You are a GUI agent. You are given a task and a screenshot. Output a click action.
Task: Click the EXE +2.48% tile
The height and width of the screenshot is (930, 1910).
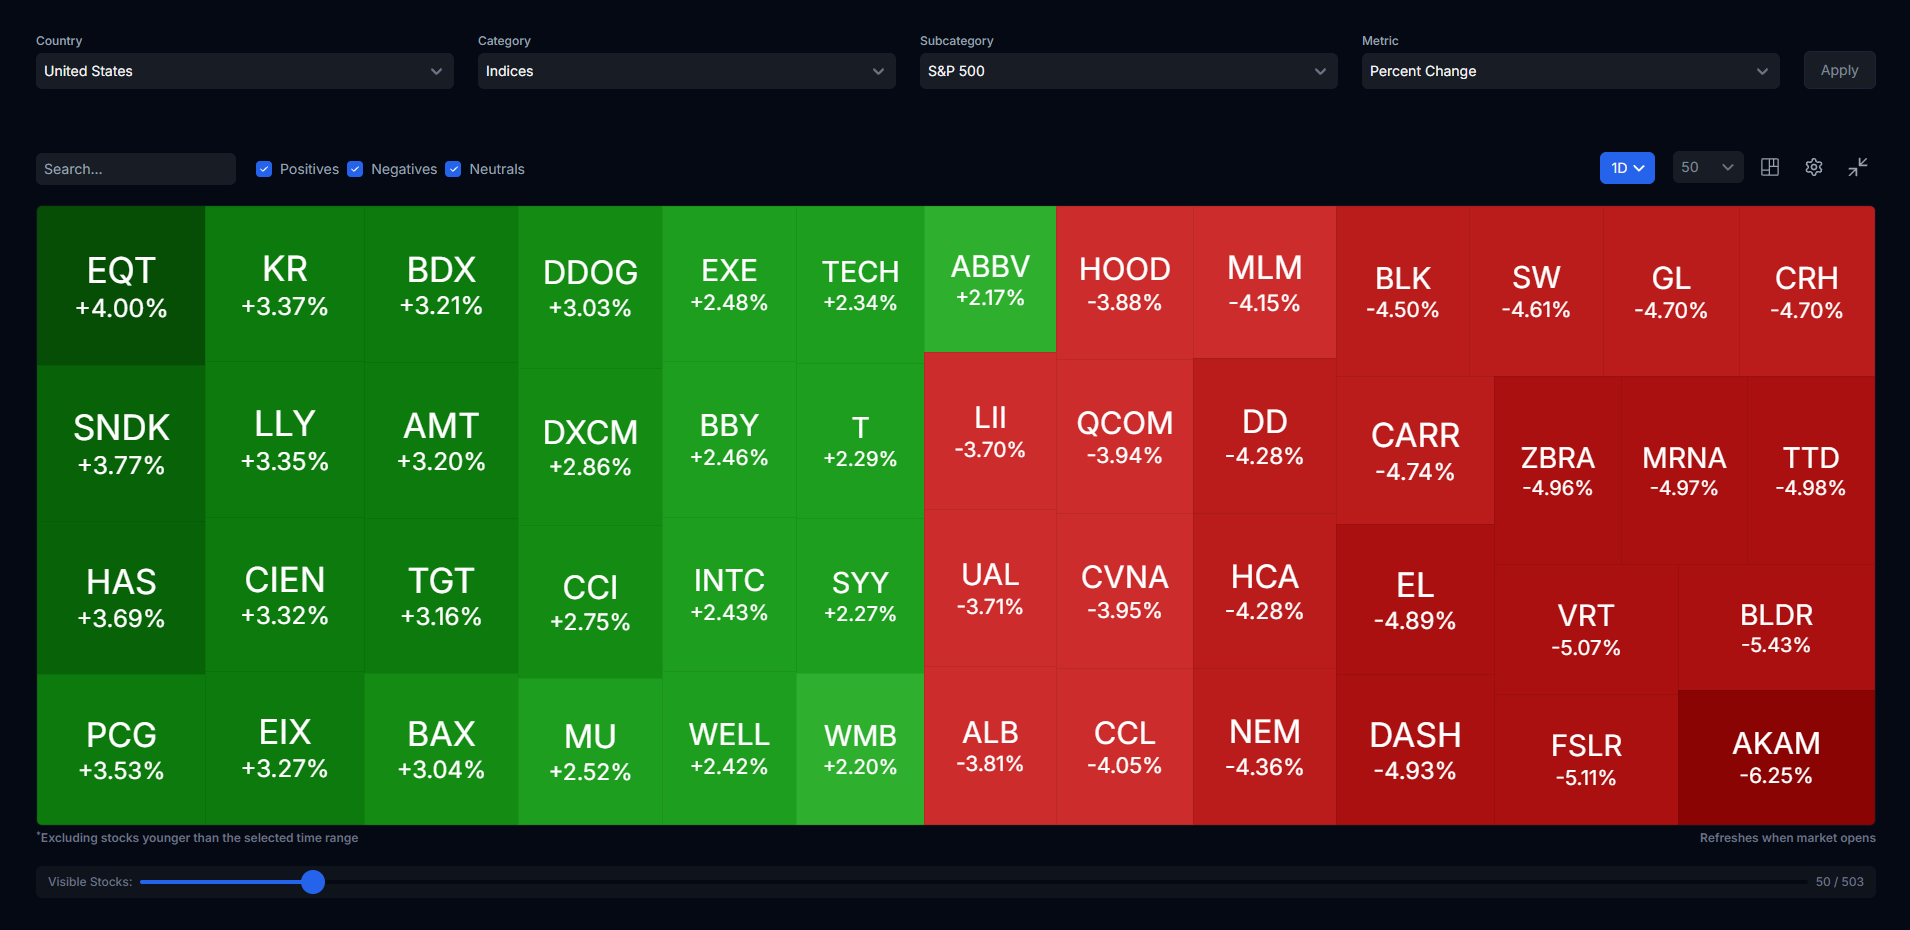[x=729, y=284]
